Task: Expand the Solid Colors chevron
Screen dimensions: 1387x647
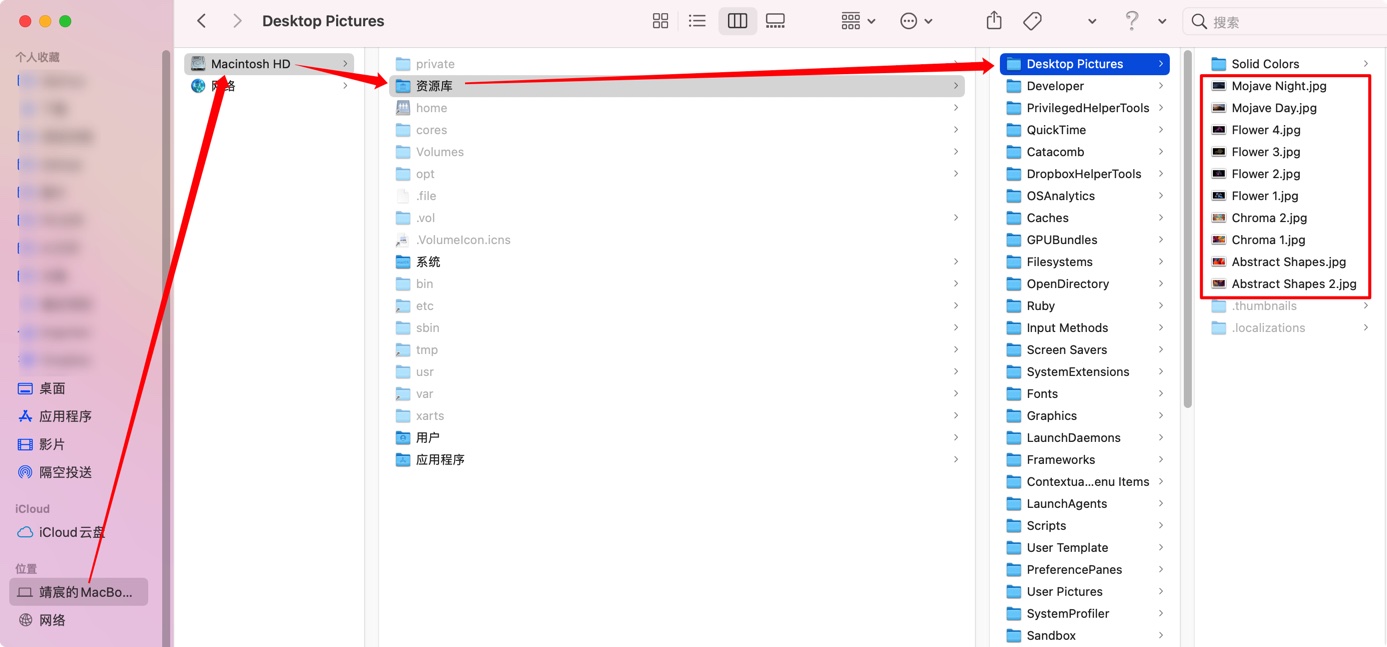Action: (x=1366, y=64)
